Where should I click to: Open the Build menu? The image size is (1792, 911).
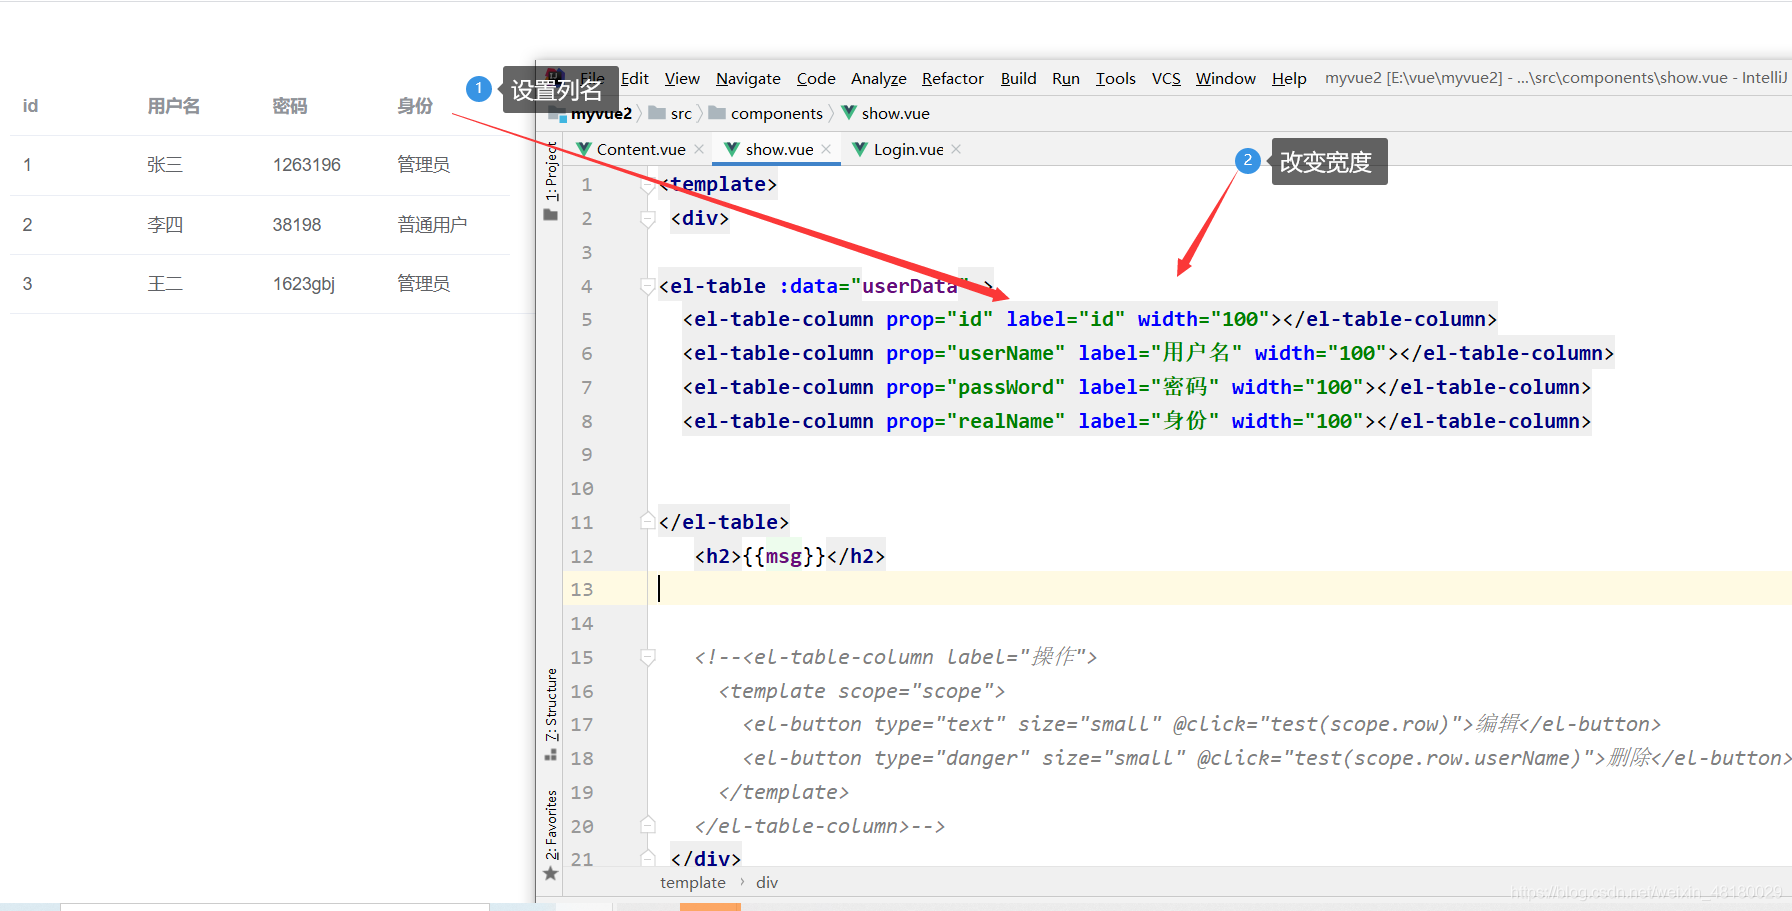pos(1018,78)
